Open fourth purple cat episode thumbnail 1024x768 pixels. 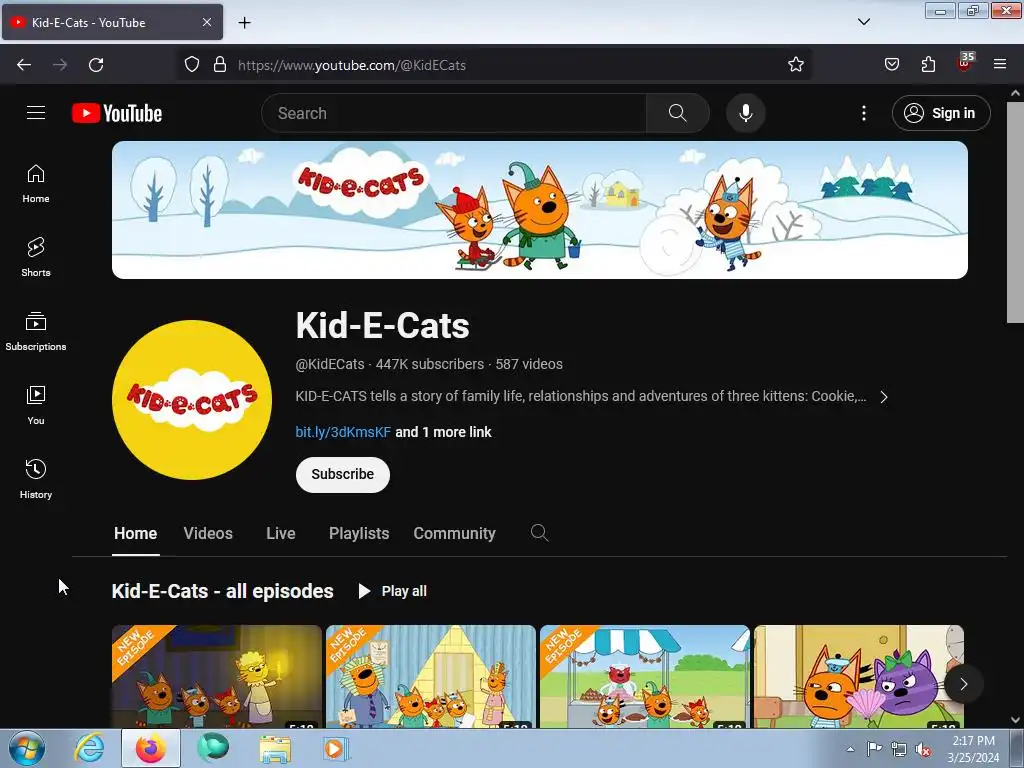(x=859, y=677)
